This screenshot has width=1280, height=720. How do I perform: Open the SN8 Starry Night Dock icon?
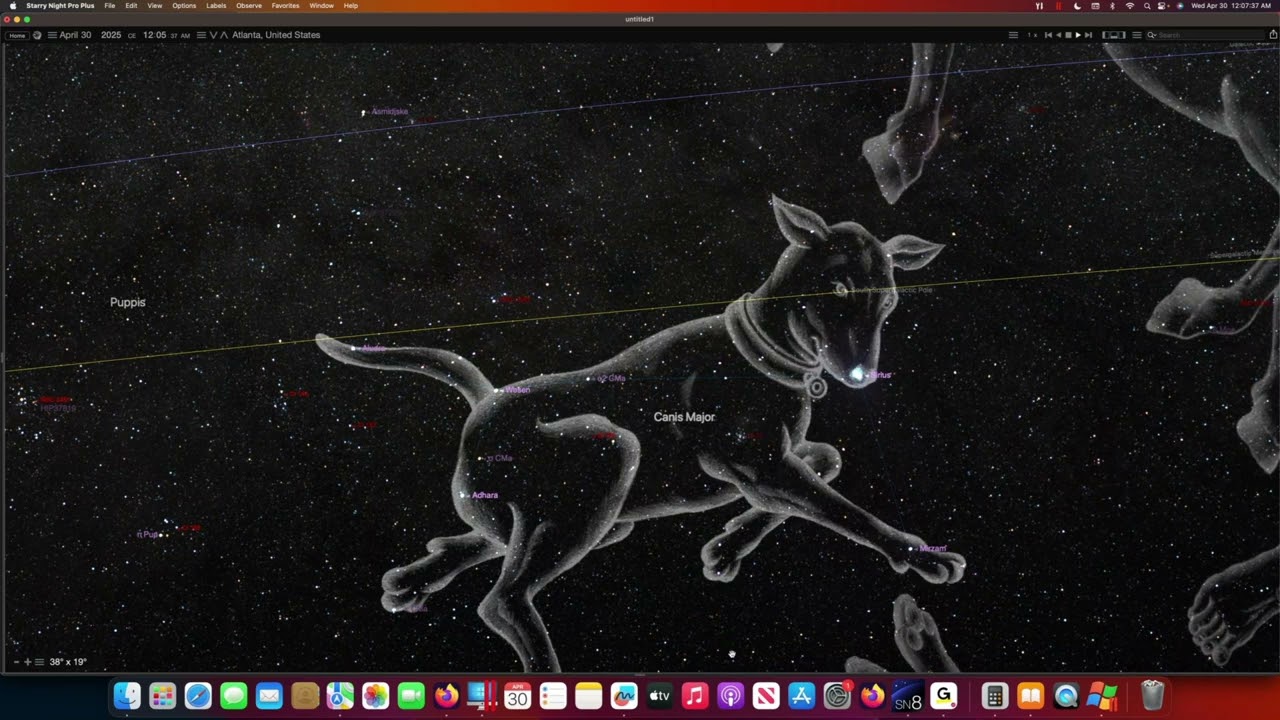pos(908,695)
